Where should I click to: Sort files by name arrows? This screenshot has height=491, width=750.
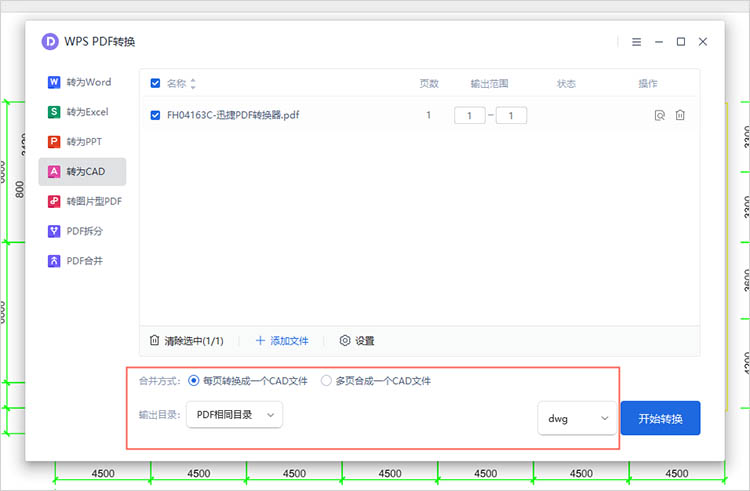pyautogui.click(x=193, y=84)
